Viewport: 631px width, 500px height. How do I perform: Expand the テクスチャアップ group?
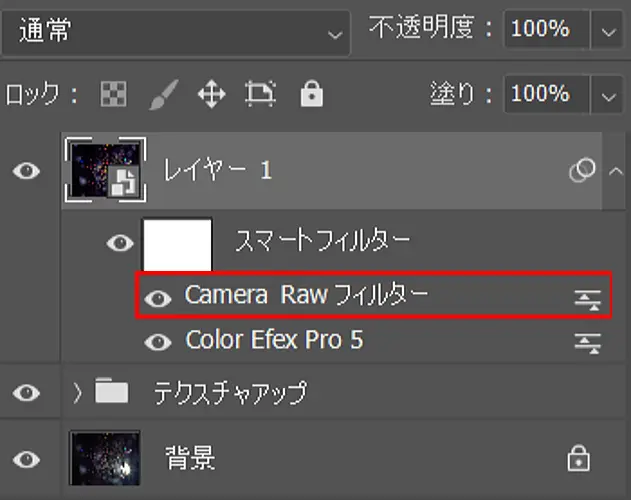pyautogui.click(x=77, y=393)
